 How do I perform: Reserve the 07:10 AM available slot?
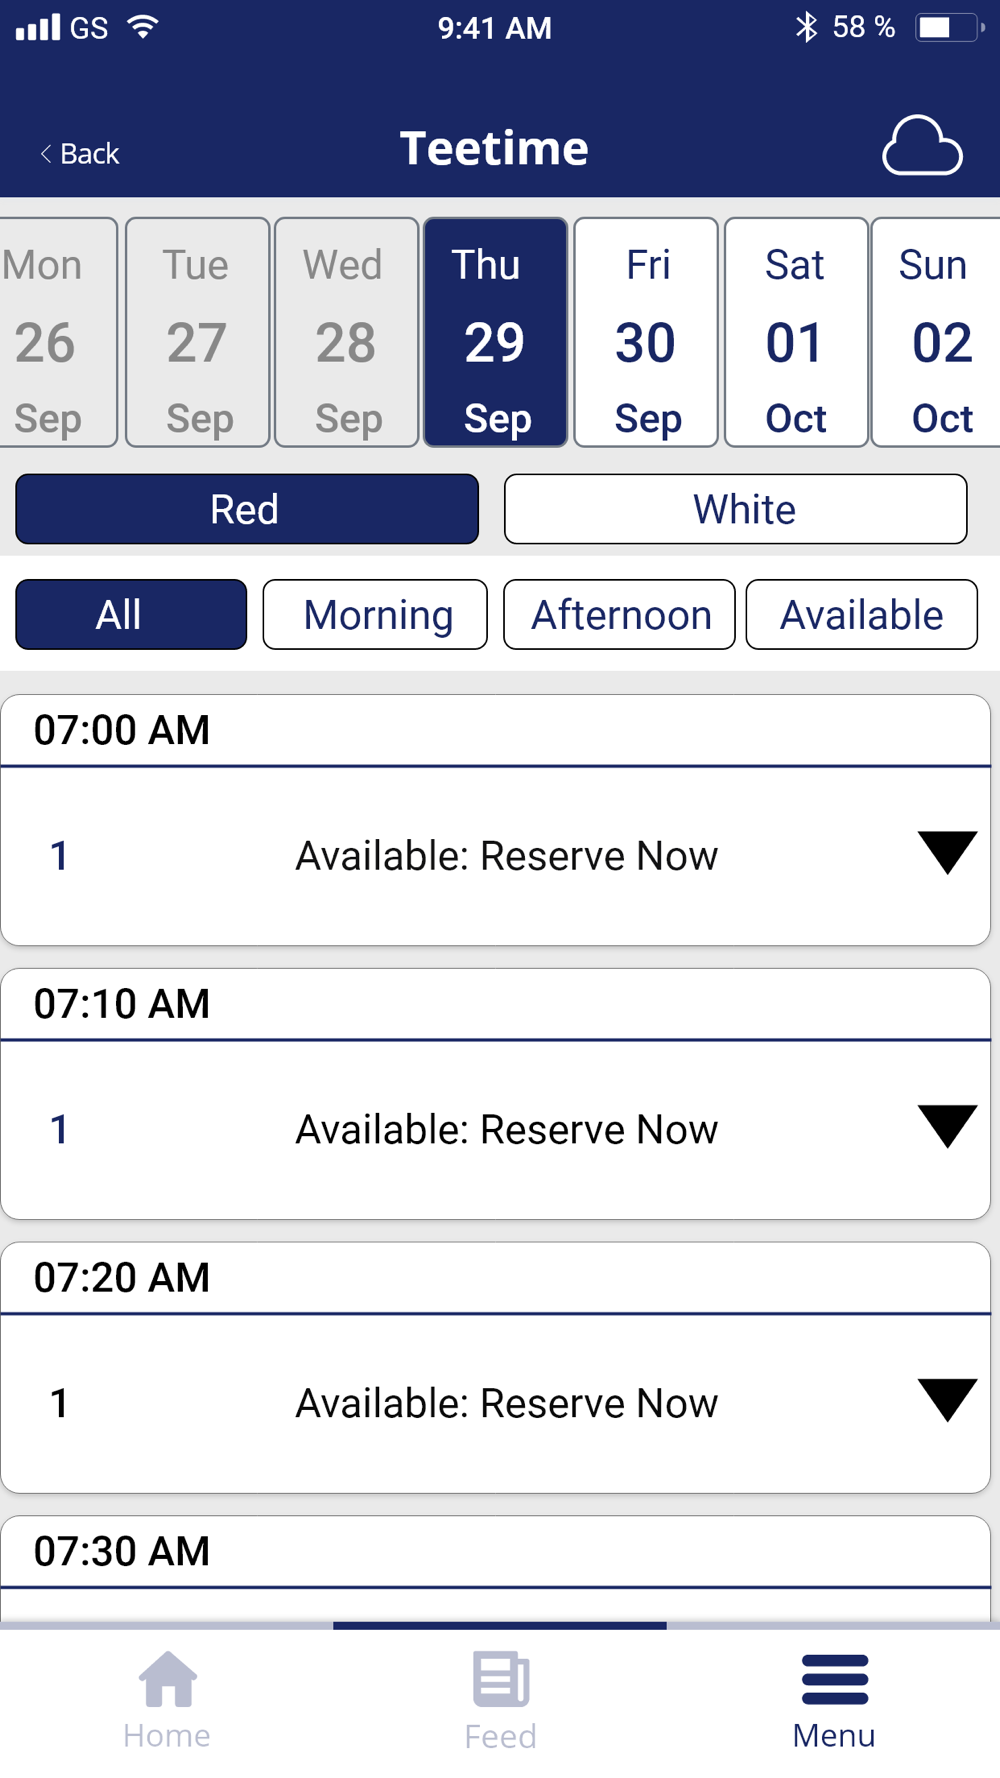(x=506, y=1130)
